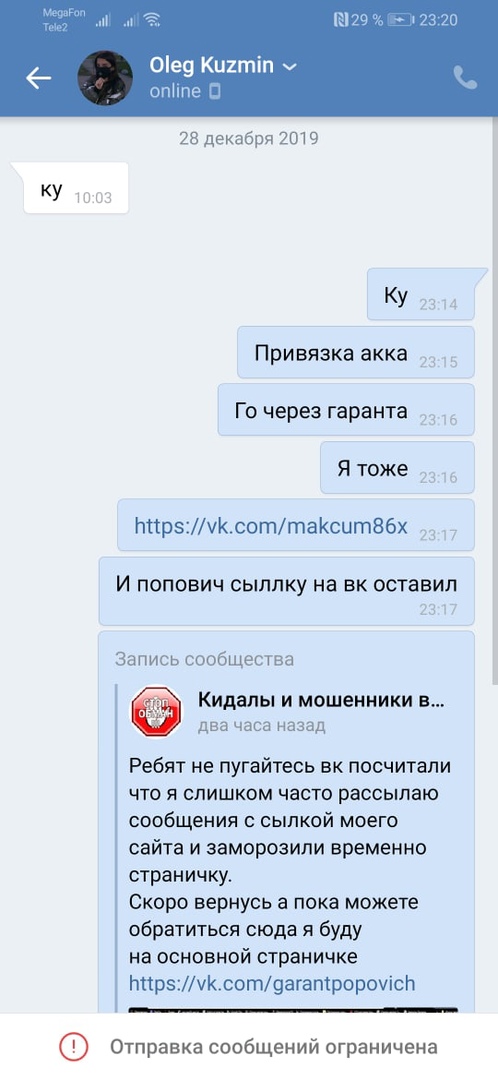Open the contact's round profile avatar
The height and width of the screenshot is (1080, 498).
[x=105, y=78]
